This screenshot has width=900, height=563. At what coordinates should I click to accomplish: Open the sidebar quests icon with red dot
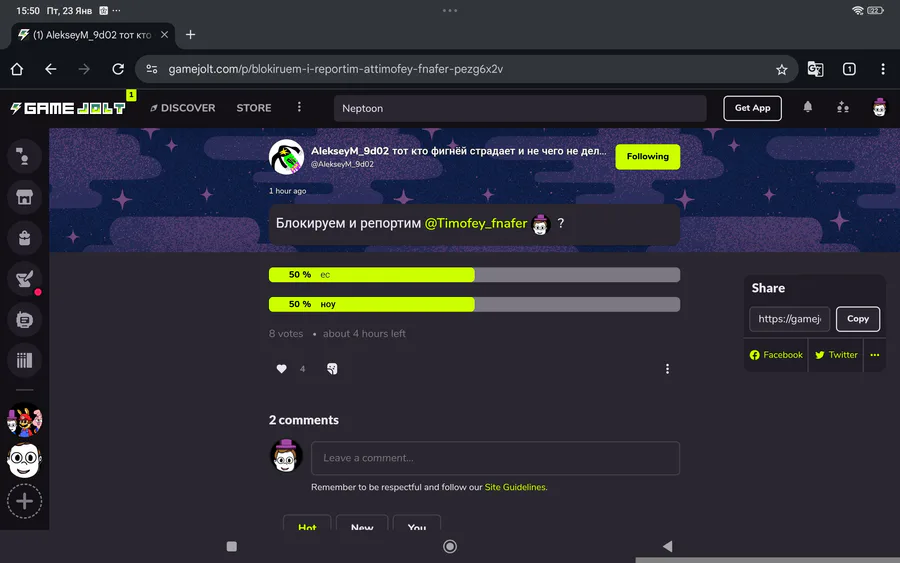(24, 279)
